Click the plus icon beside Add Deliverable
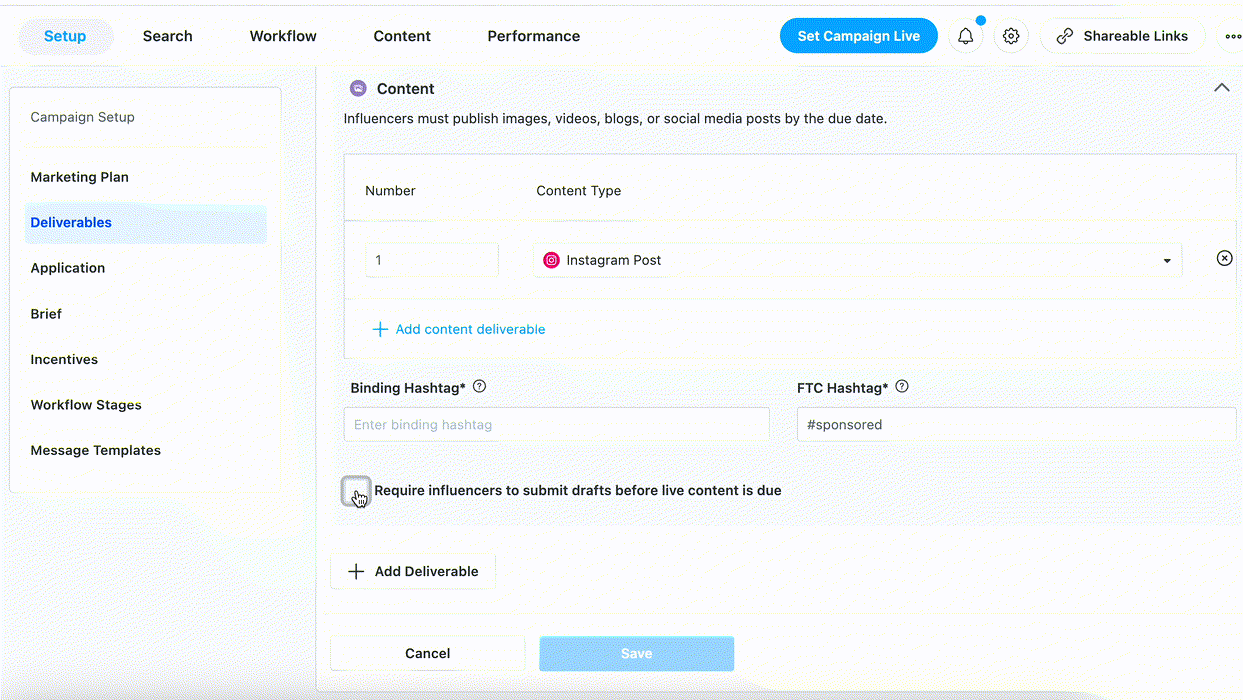1243x700 pixels. point(356,572)
